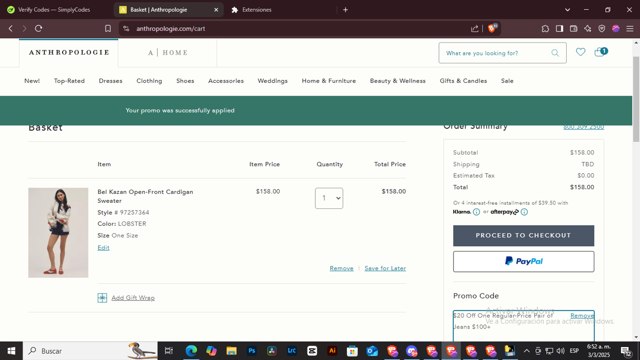Go back using the browser back arrow
Screen dimensions: 640x360
pos(11,29)
